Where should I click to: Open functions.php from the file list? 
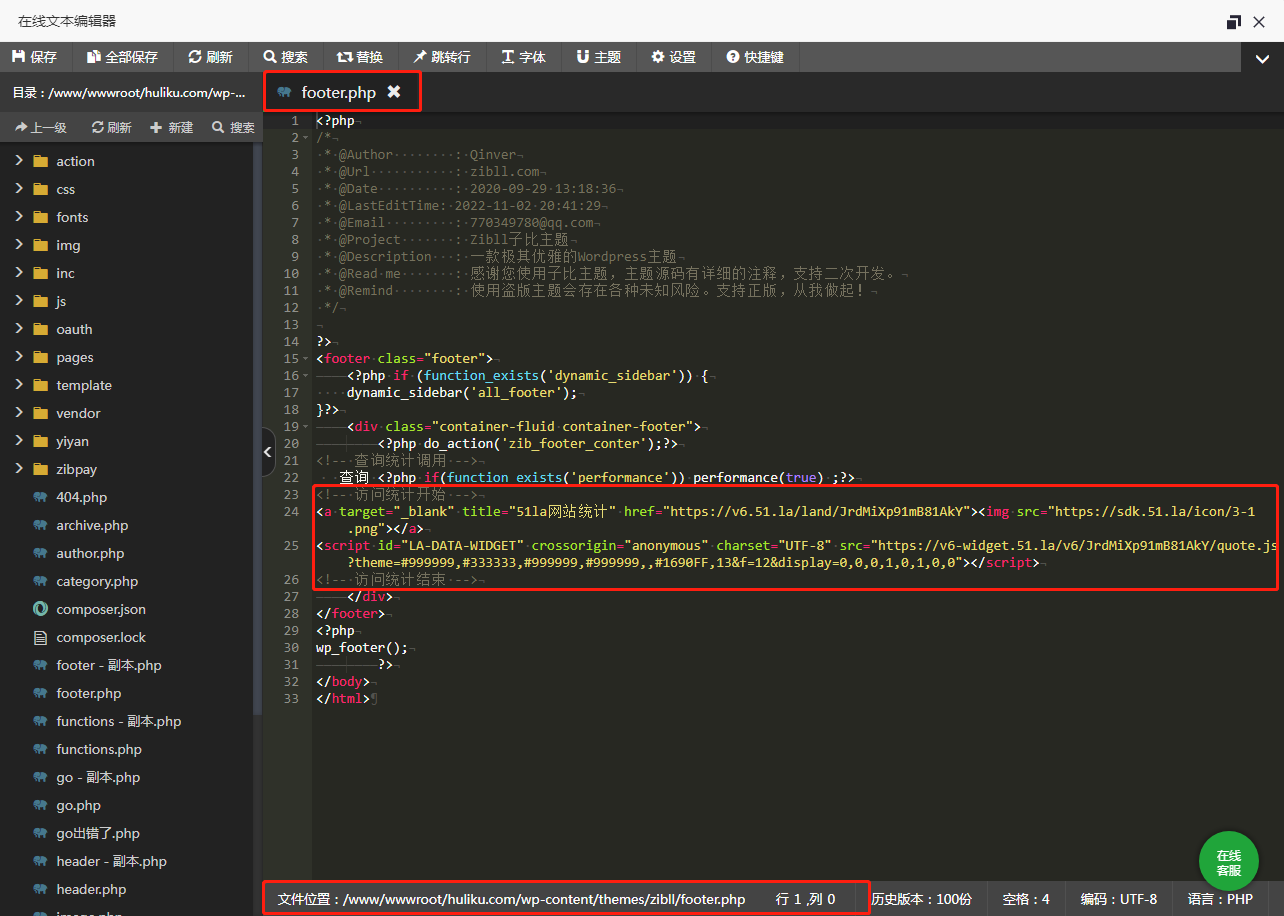tap(99, 749)
